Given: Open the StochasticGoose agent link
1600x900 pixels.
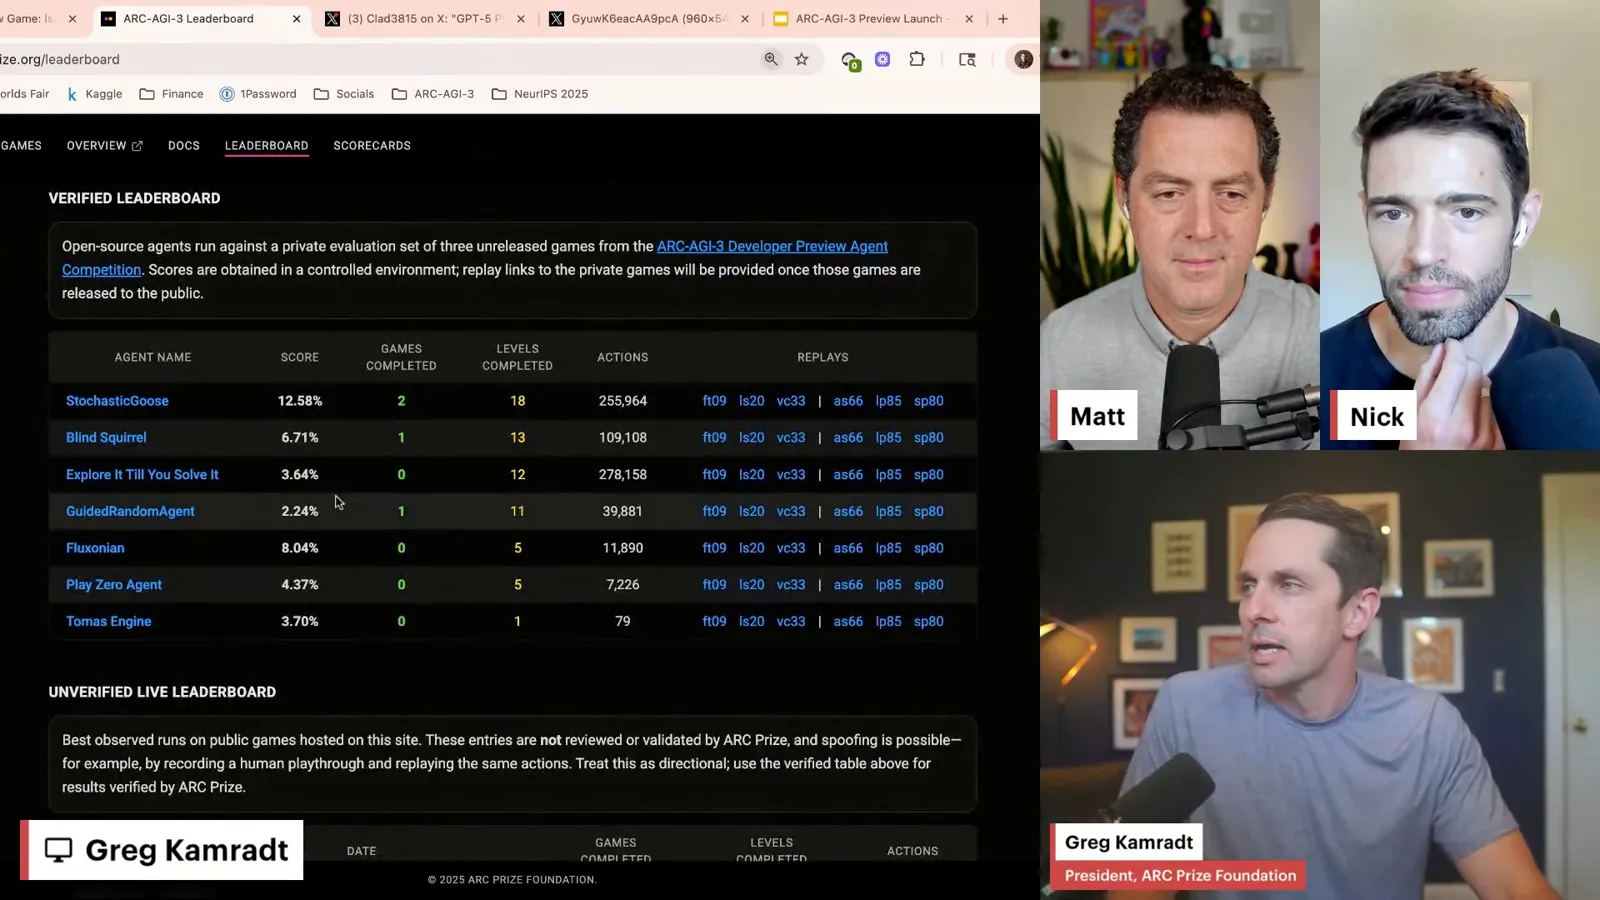Looking at the screenshot, I should click(117, 401).
